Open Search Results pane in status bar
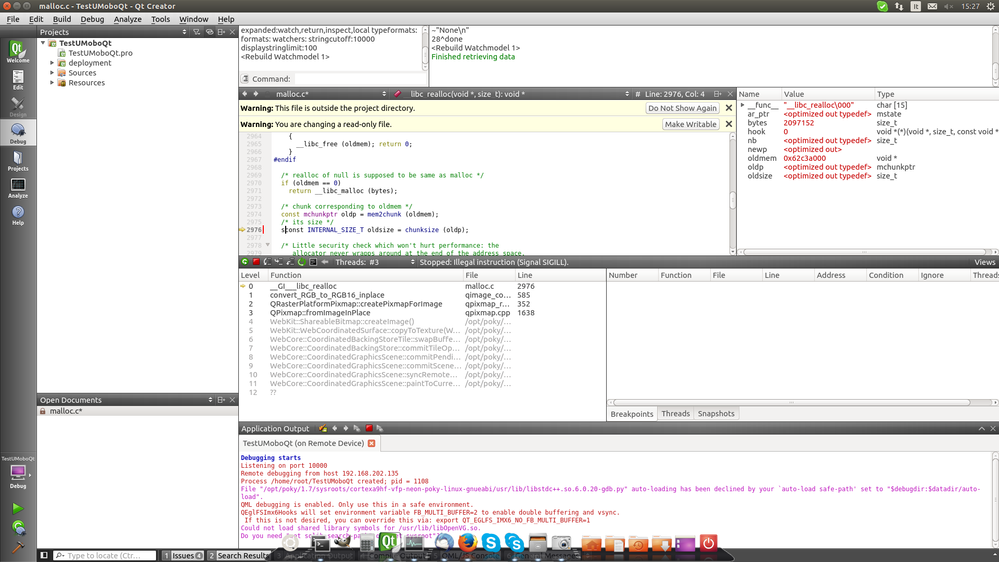This screenshot has height=562, width=999. click(239, 556)
